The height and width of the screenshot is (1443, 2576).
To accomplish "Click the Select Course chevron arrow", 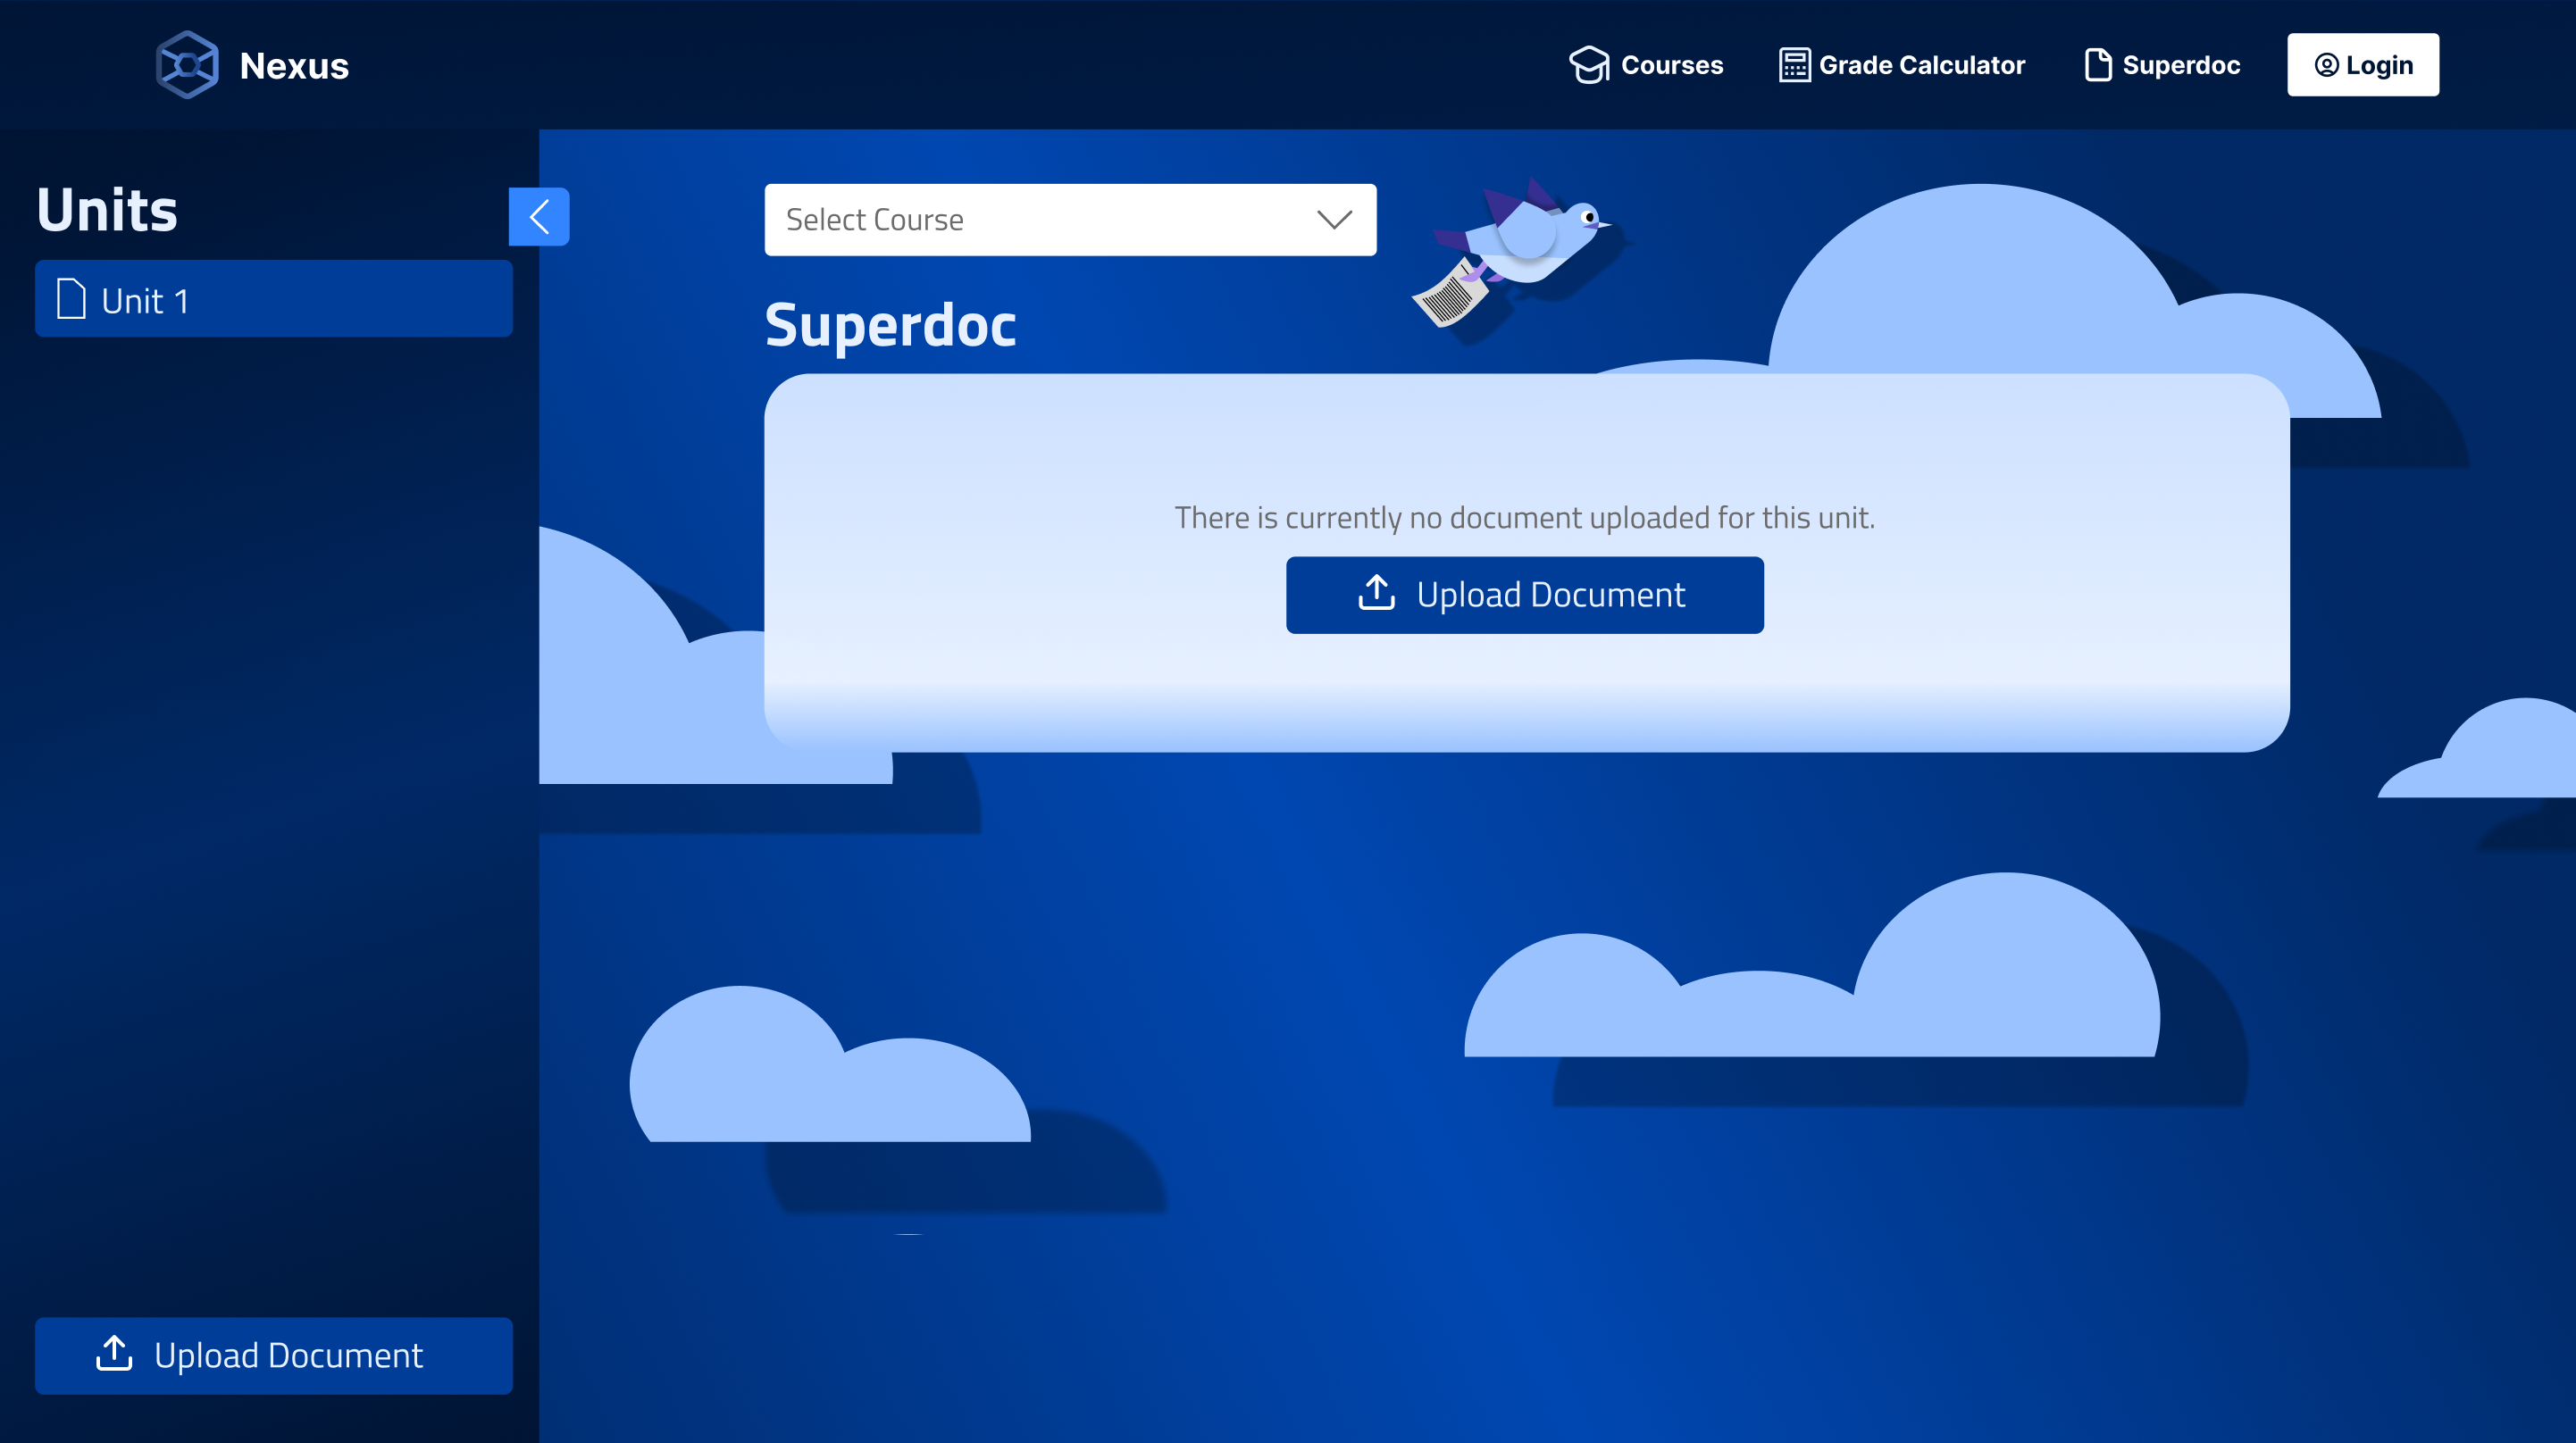I will 1334,219.
